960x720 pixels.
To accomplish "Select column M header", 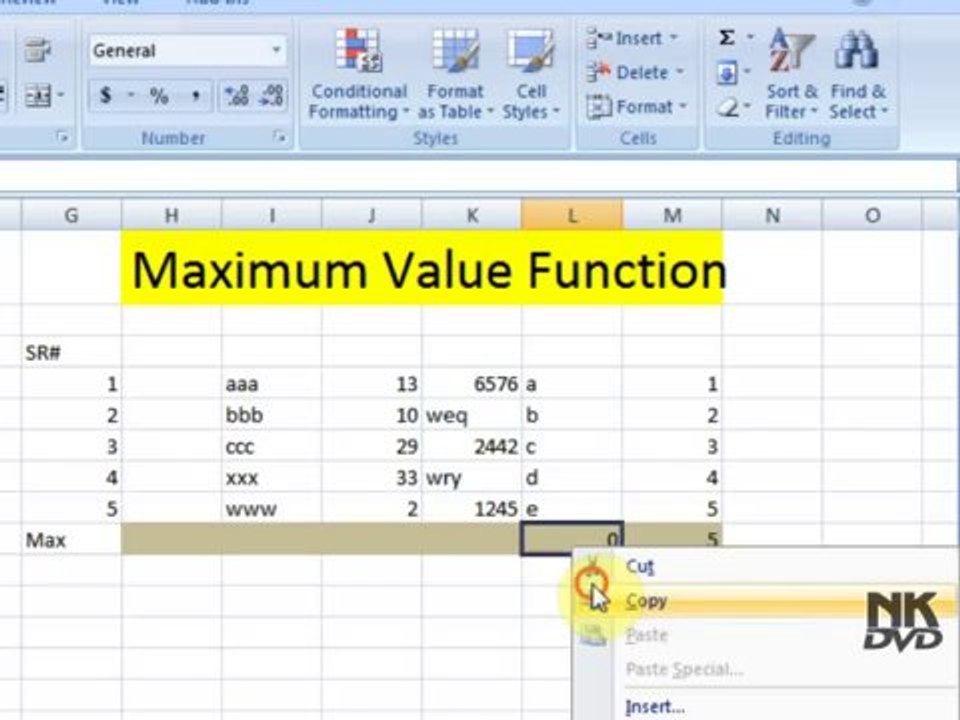I will click(x=672, y=215).
